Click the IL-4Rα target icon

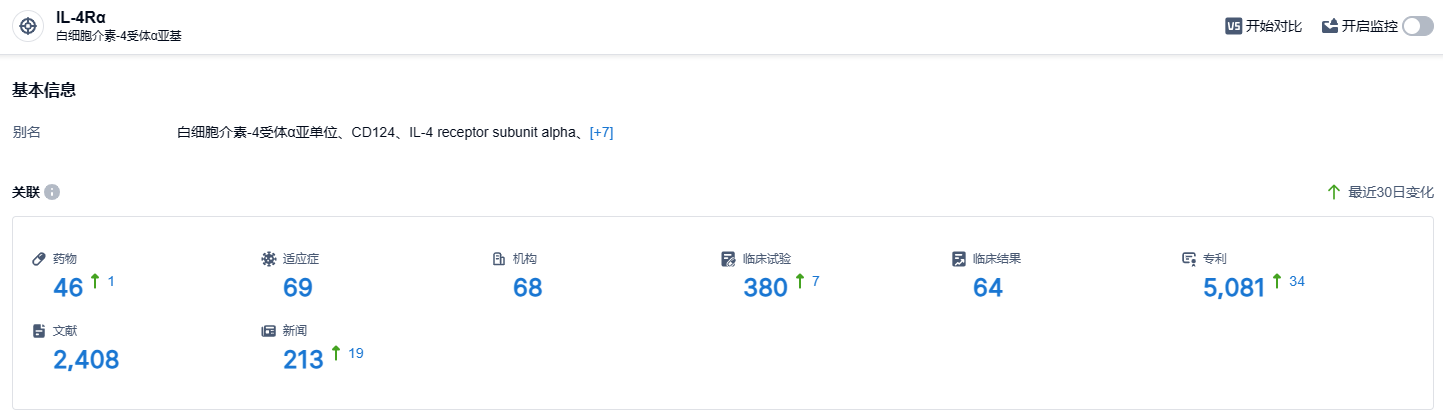click(28, 25)
